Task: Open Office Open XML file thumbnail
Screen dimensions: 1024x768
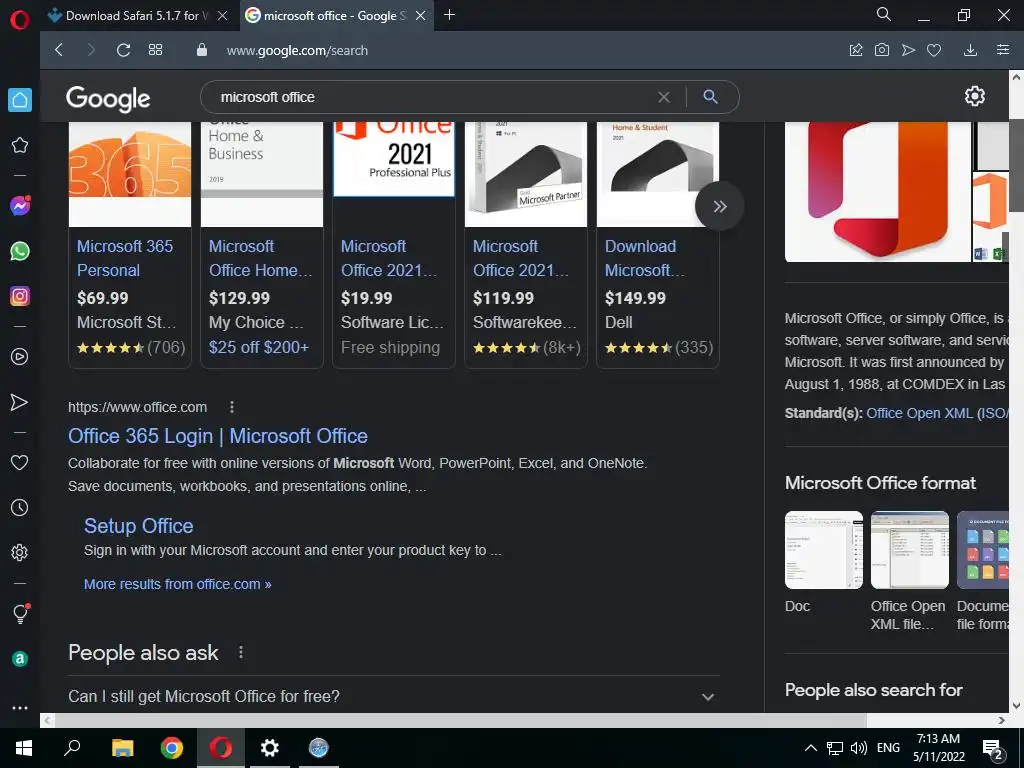Action: (910, 550)
